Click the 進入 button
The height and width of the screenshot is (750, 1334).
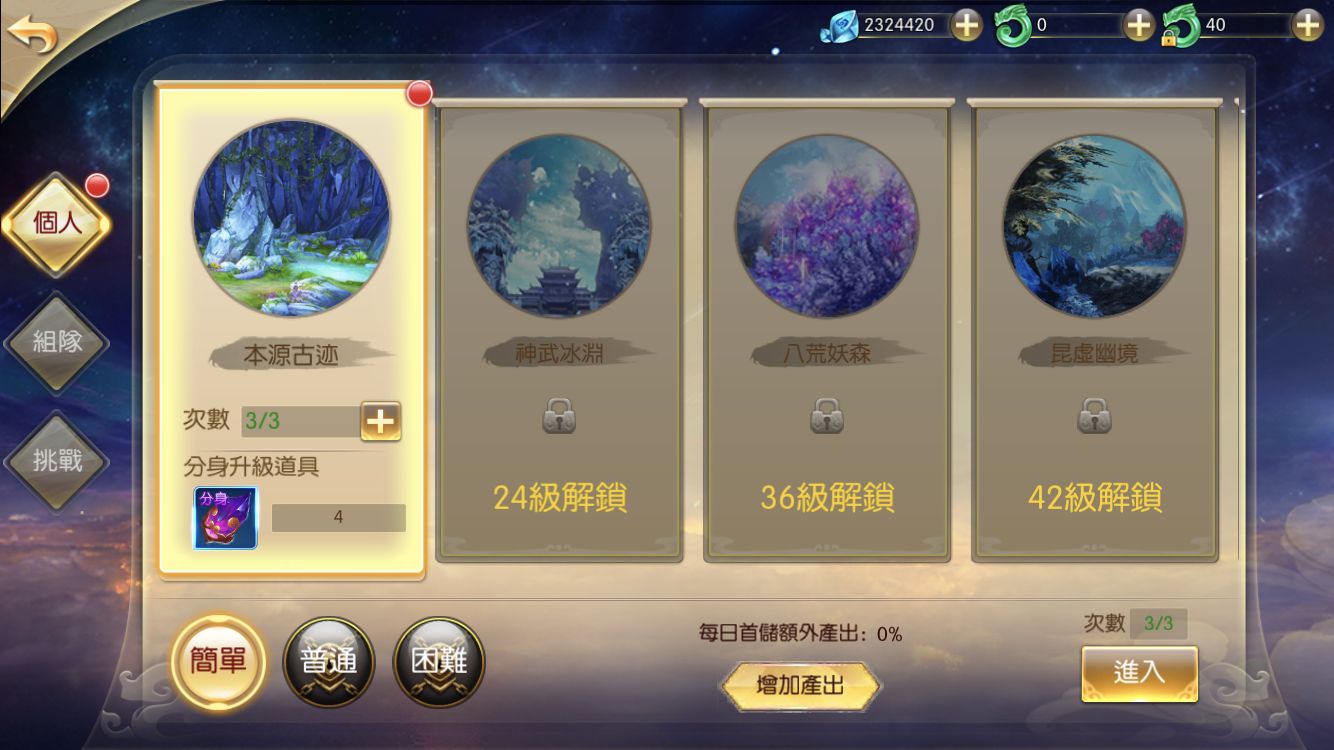point(1139,673)
